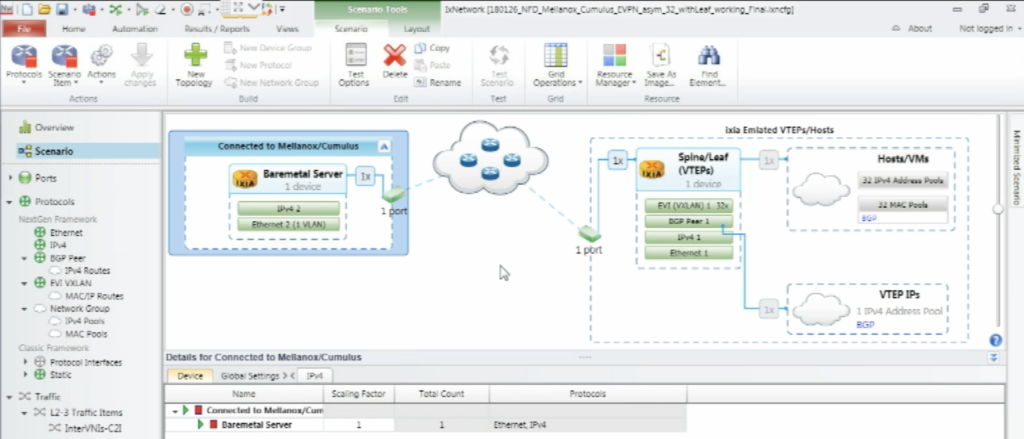The width and height of the screenshot is (1024, 439).
Task: Move the canvas zoom slider handle
Action: pos(997,209)
